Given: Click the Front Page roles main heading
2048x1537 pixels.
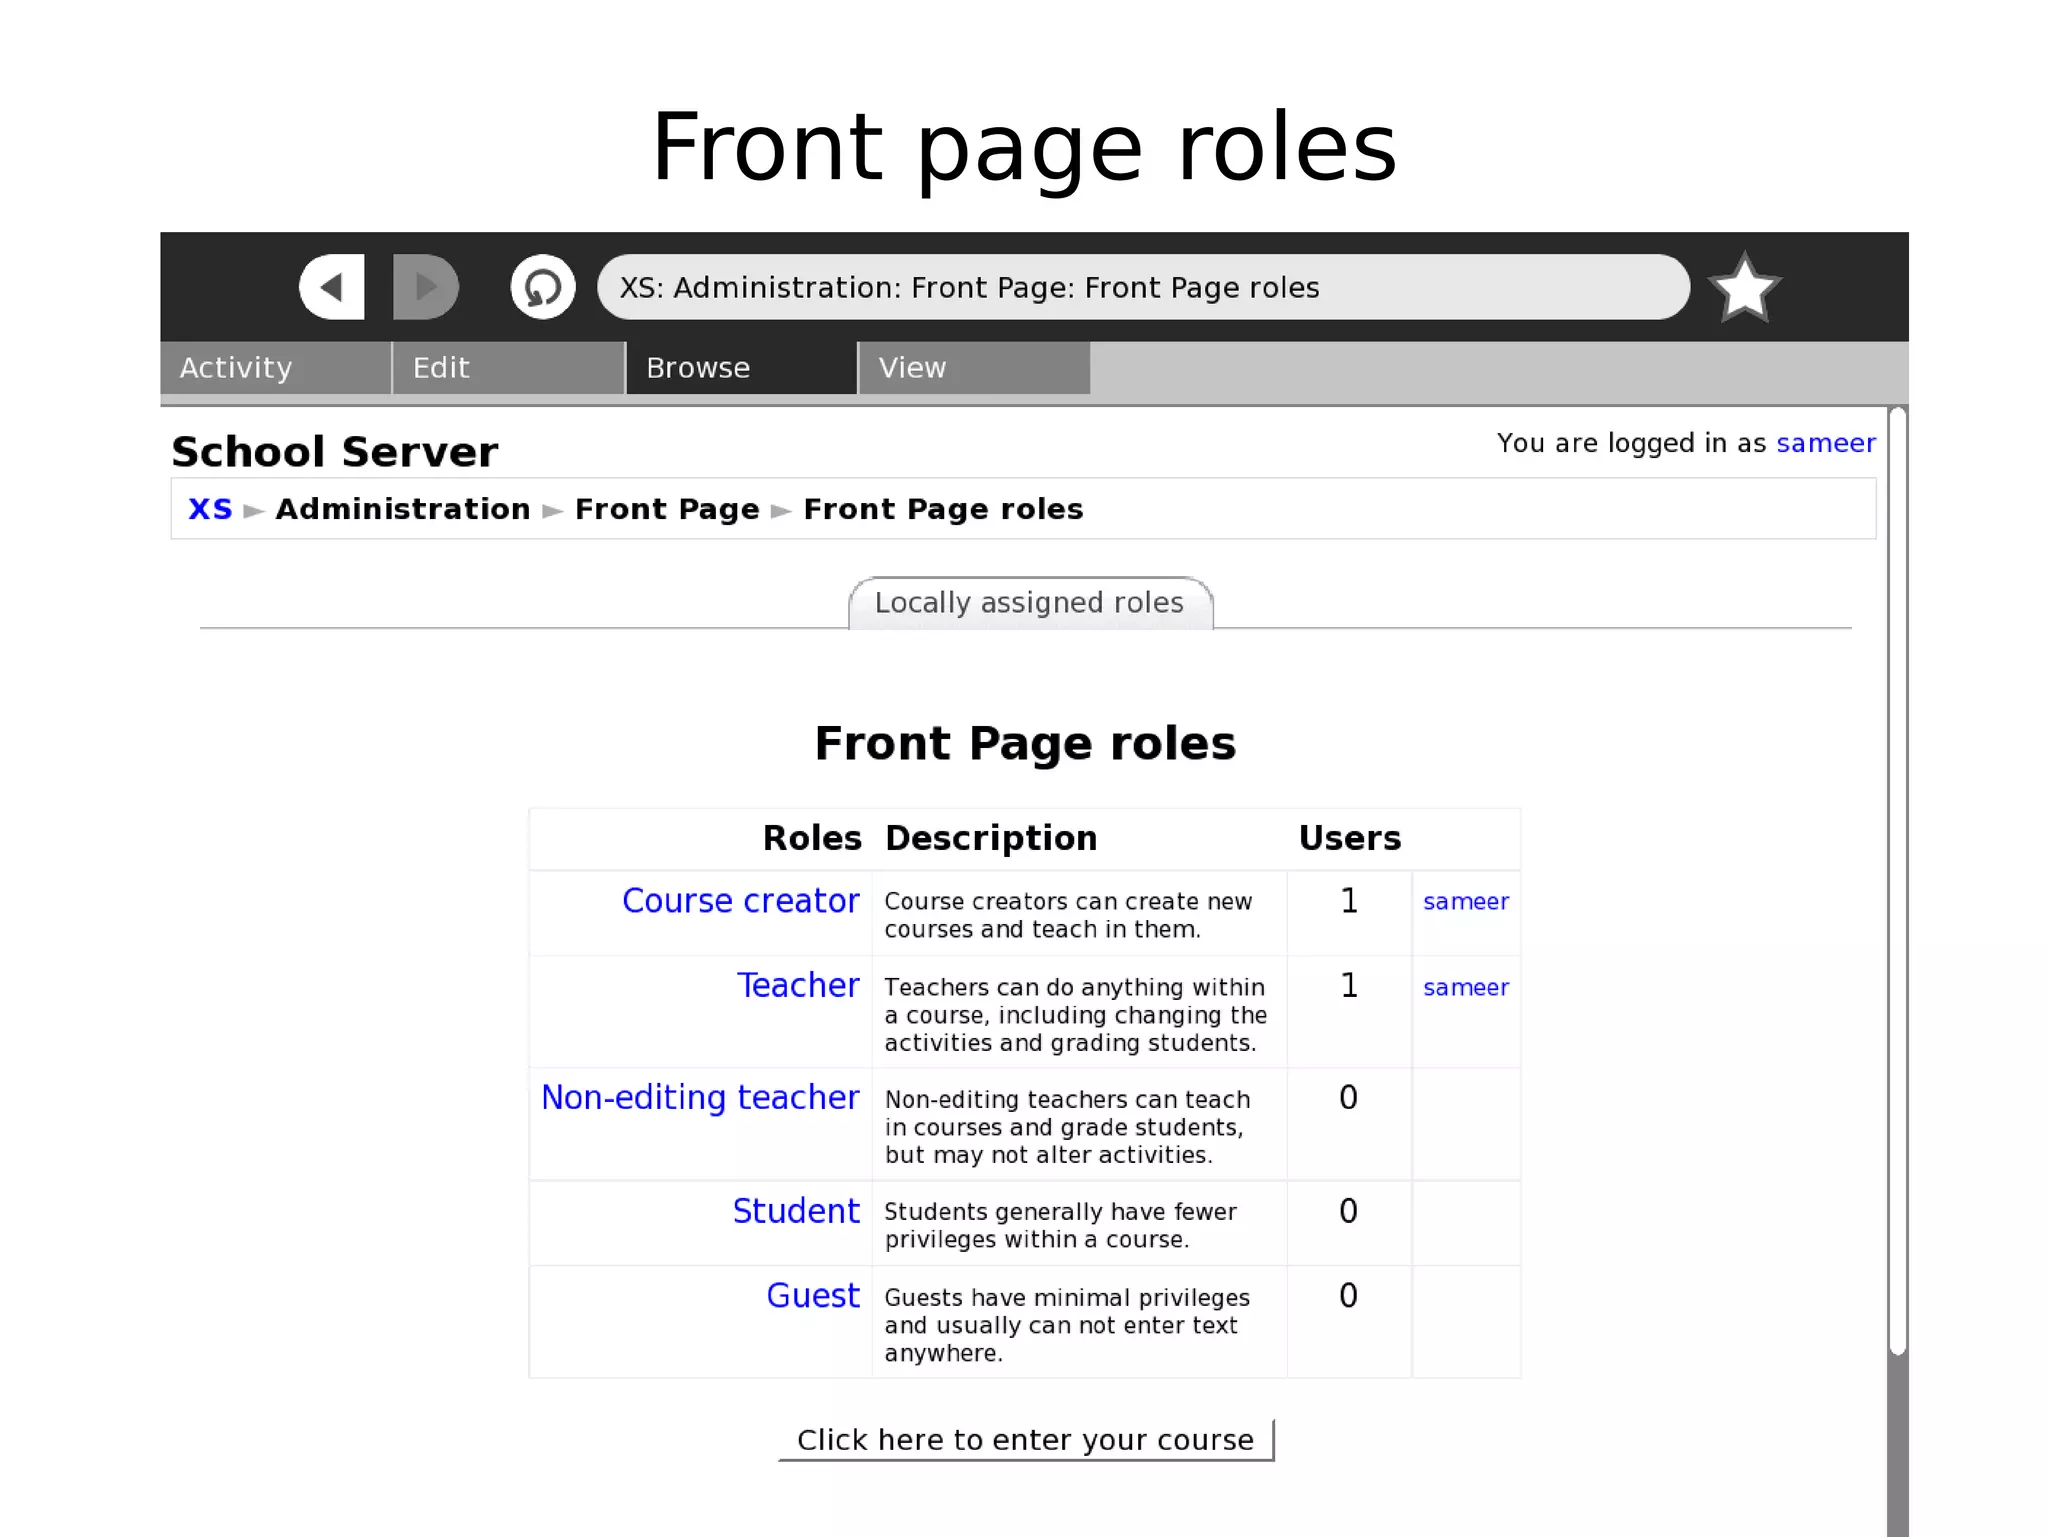Looking at the screenshot, I should [x=1025, y=744].
